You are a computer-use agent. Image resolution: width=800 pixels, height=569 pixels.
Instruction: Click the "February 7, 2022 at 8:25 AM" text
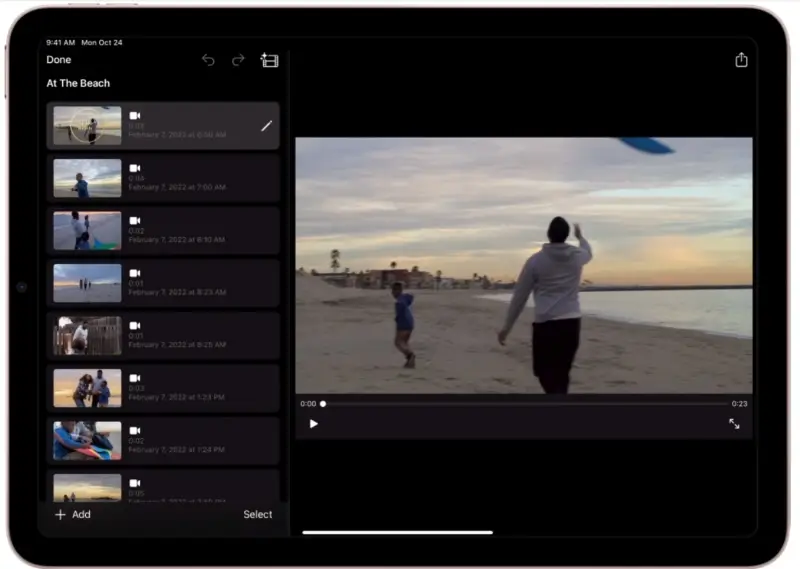click(x=177, y=345)
